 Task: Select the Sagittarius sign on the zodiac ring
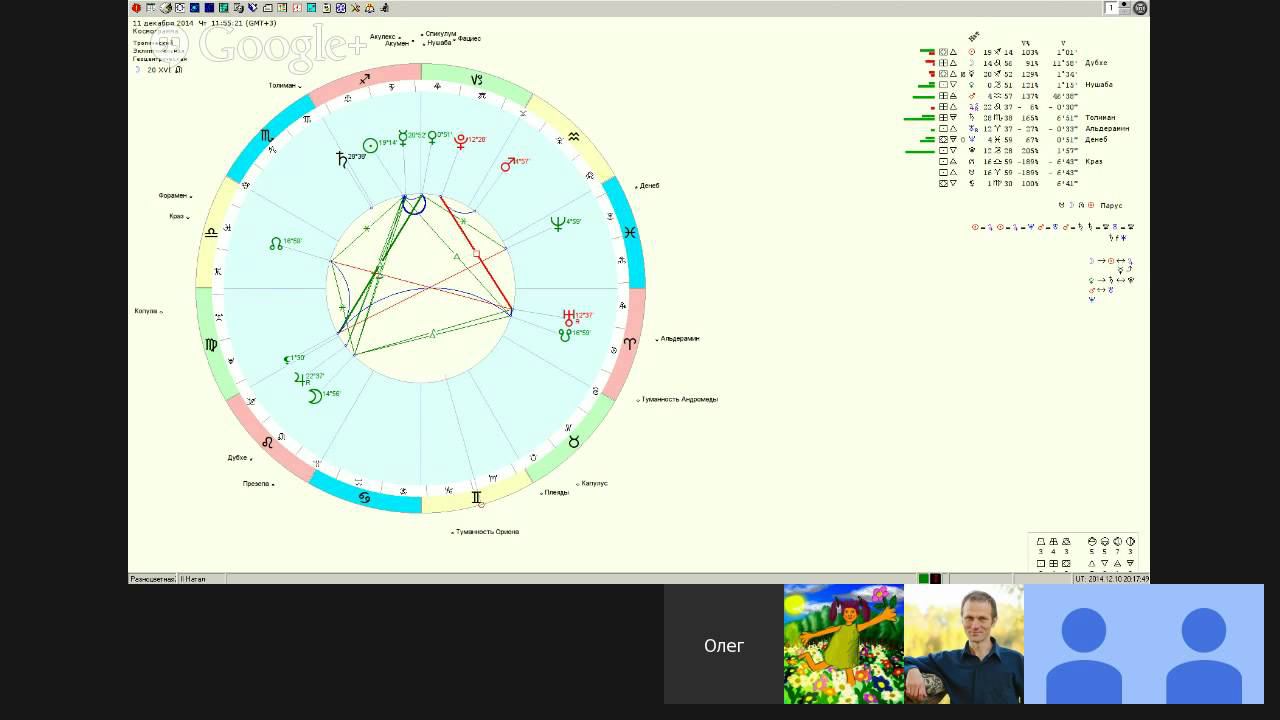point(365,78)
